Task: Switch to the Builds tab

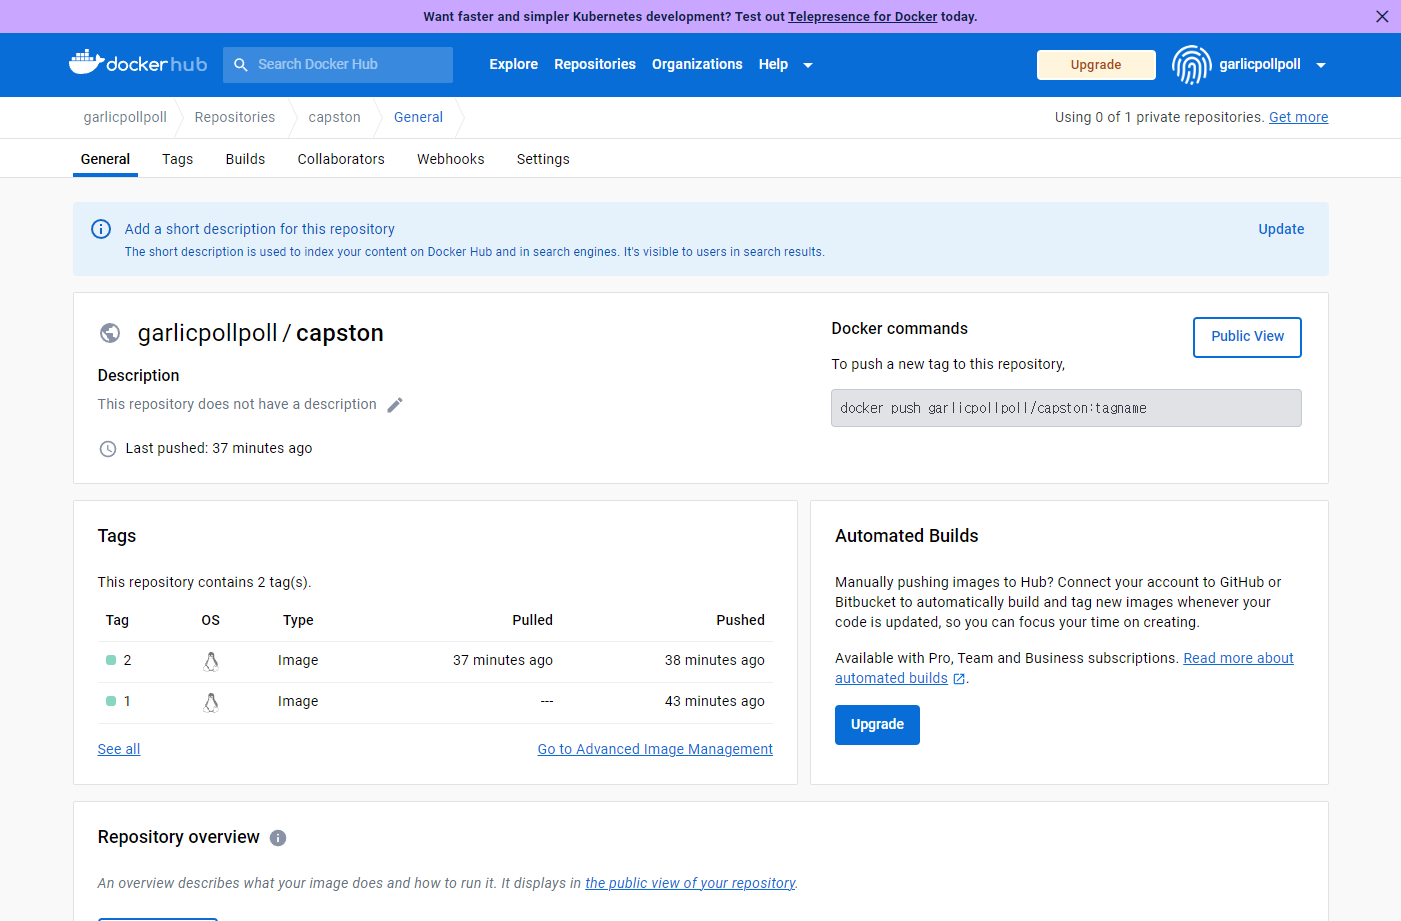Action: coord(245,159)
